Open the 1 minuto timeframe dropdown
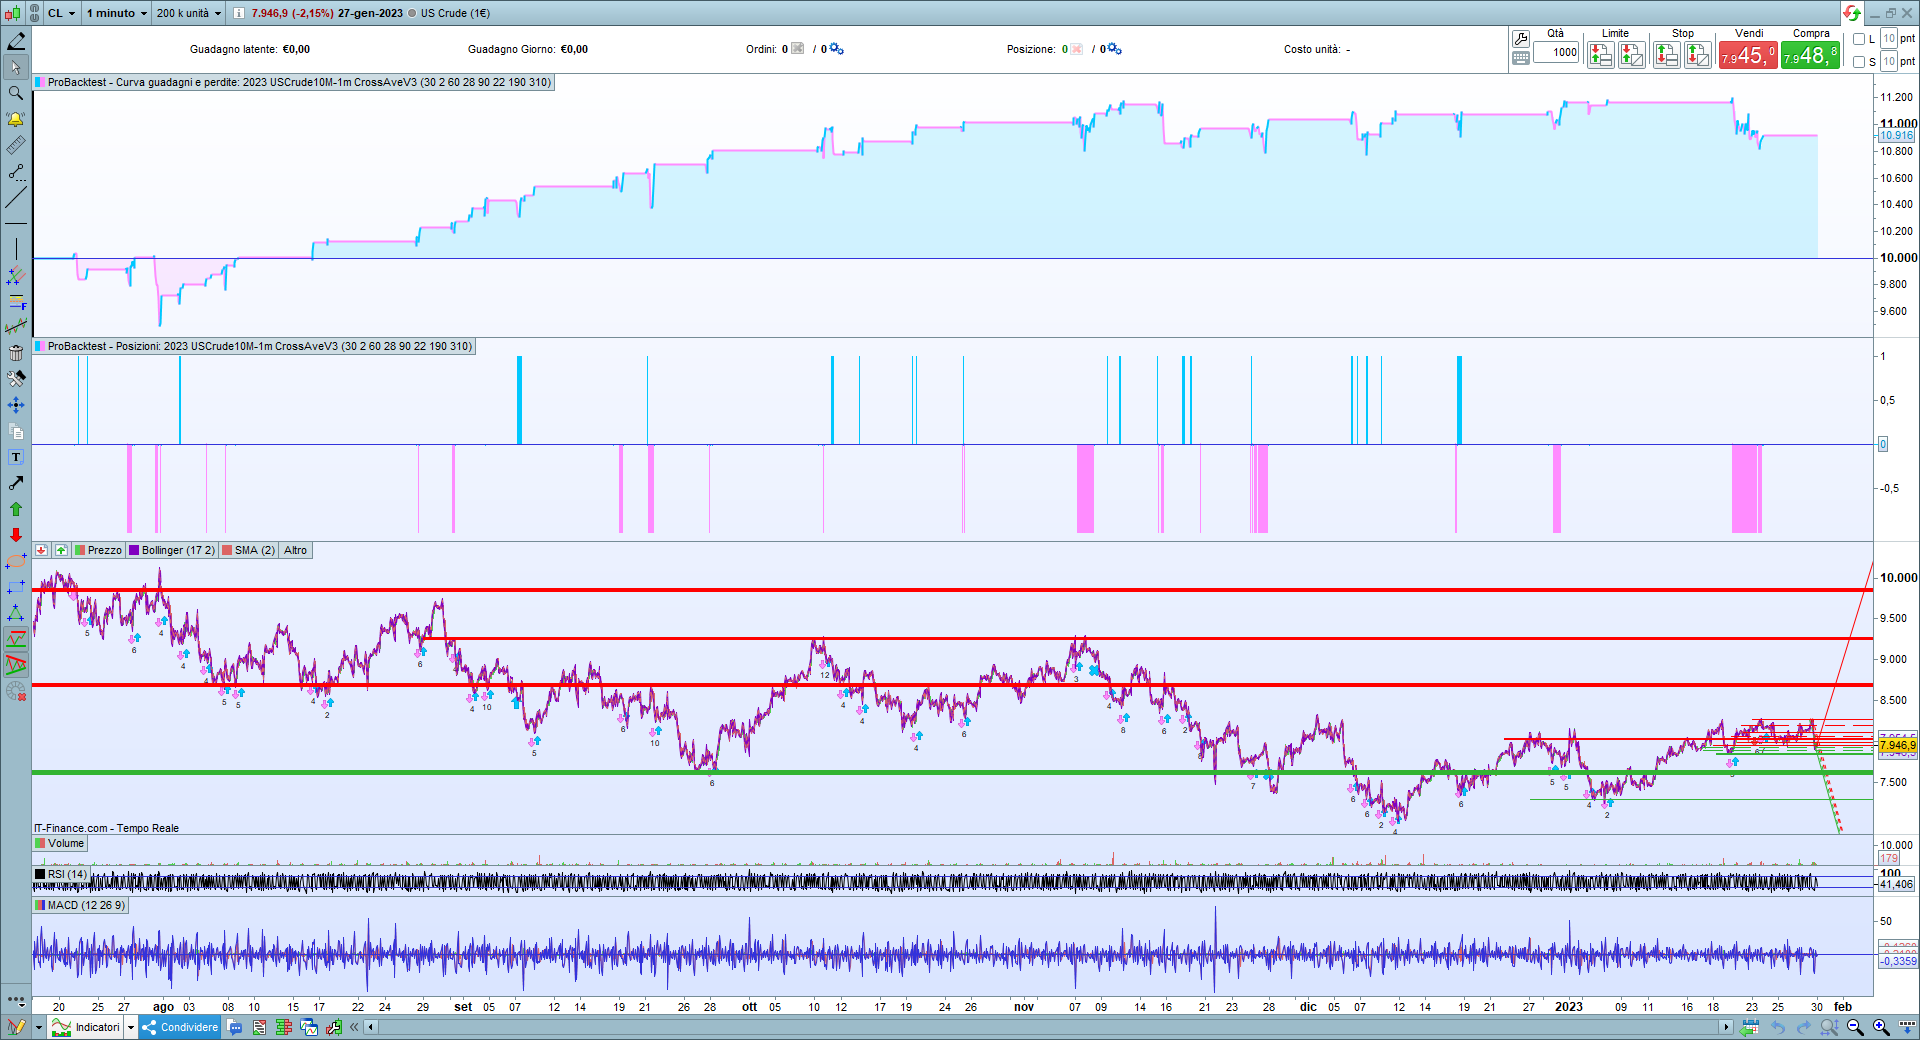1920x1040 pixels. point(116,13)
